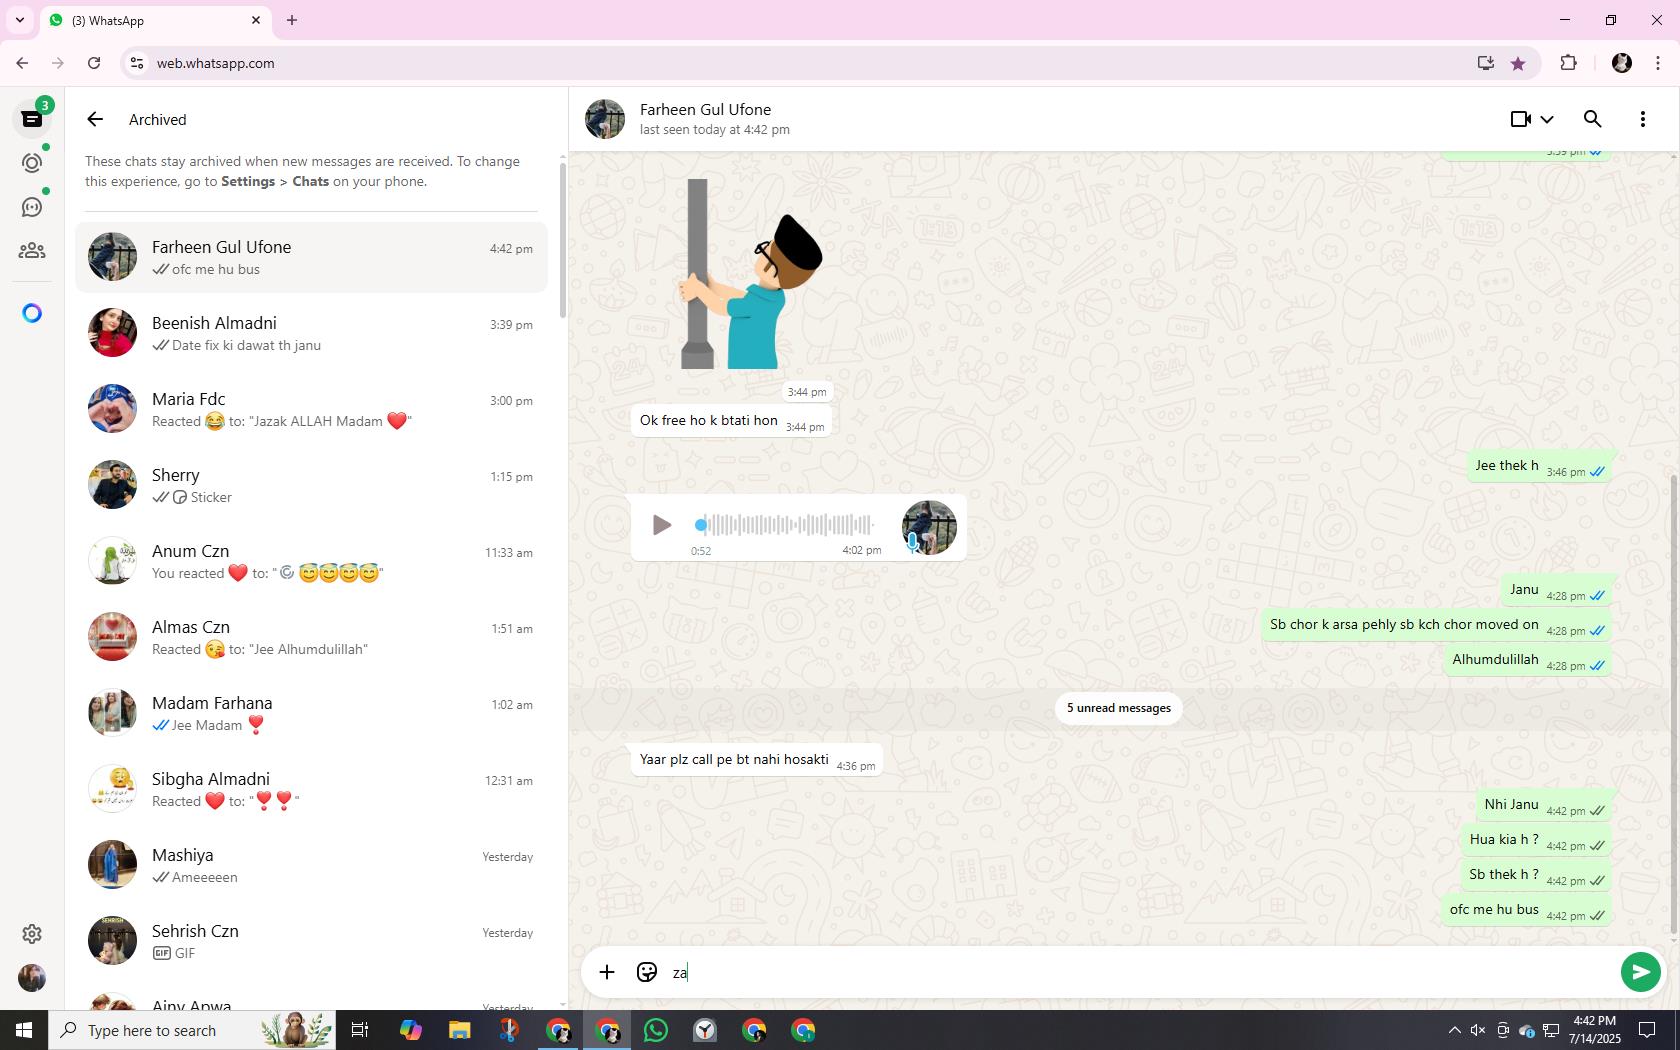Play the 0:52 voice message
Screen dimensions: 1680x1050
(661, 524)
